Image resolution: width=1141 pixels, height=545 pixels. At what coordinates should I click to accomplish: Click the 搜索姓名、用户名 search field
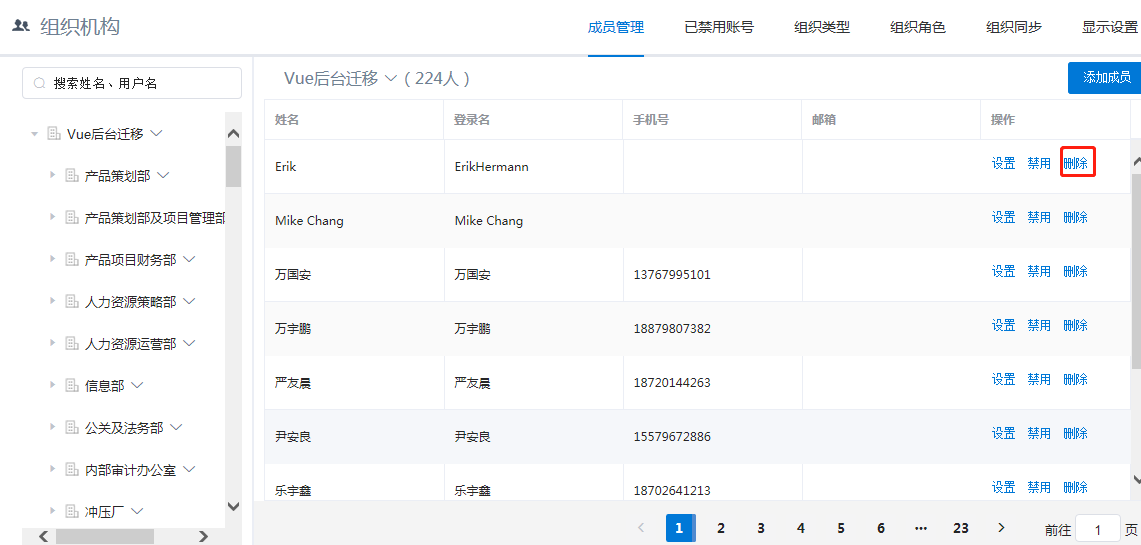[x=132, y=83]
